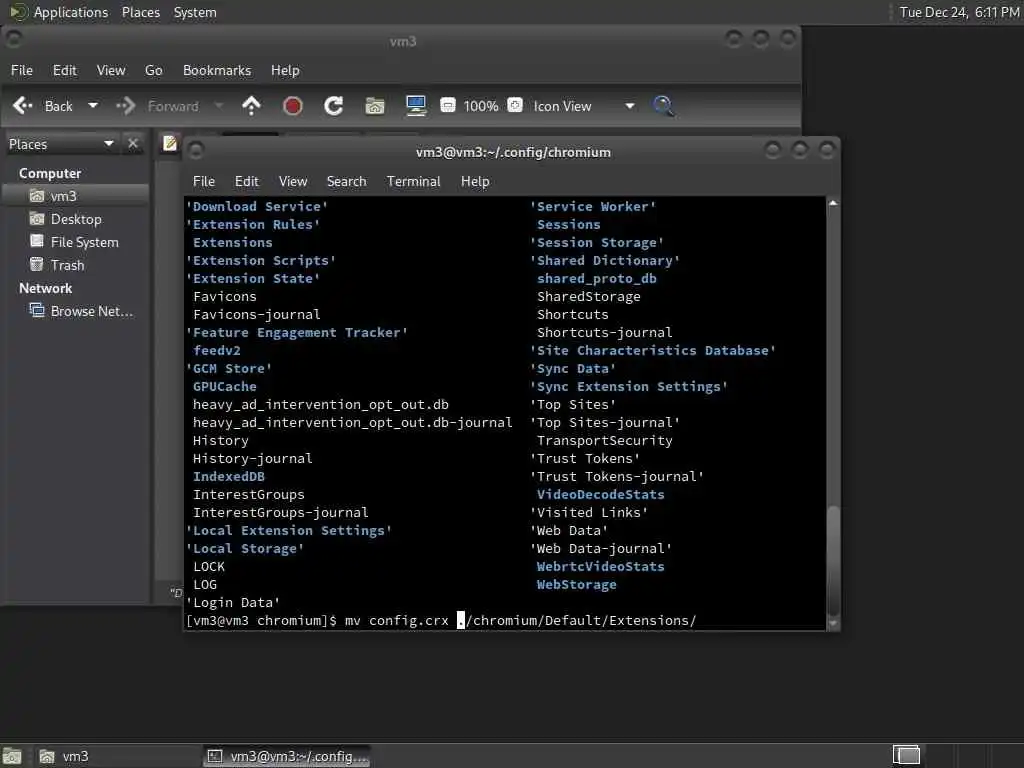Click the workspace switcher in bottom panel
Viewport: 1024px width, 768px height.
906,756
